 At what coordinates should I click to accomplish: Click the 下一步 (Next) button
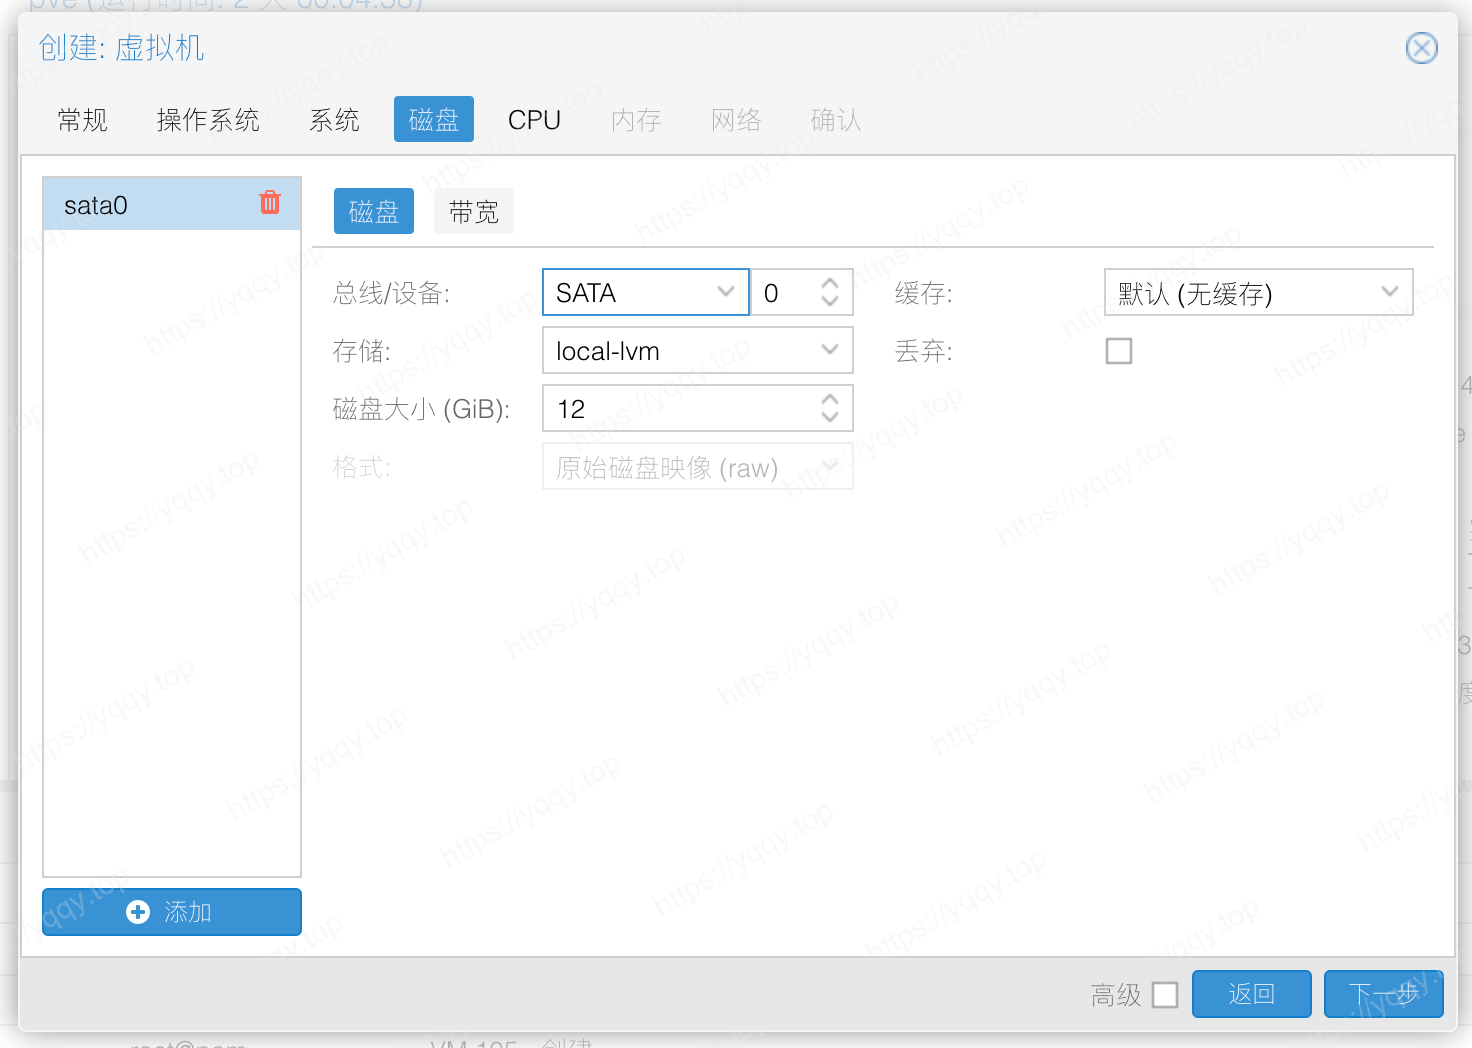[x=1383, y=994]
